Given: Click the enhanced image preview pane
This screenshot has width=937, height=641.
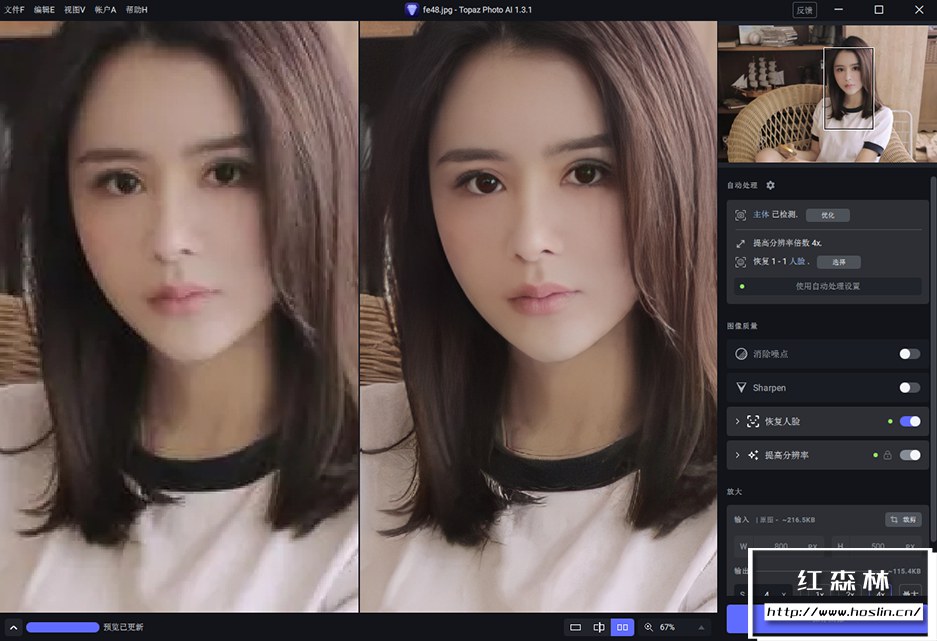Looking at the screenshot, I should click(x=538, y=317).
